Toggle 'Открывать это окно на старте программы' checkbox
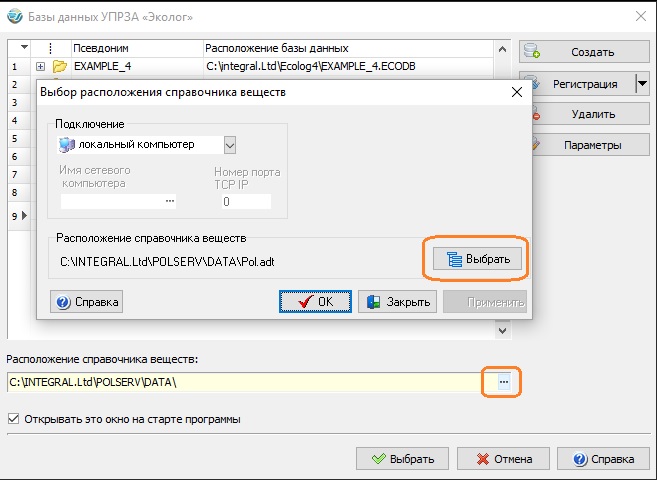Screen dimensions: 657x480 pyautogui.click(x=13, y=419)
